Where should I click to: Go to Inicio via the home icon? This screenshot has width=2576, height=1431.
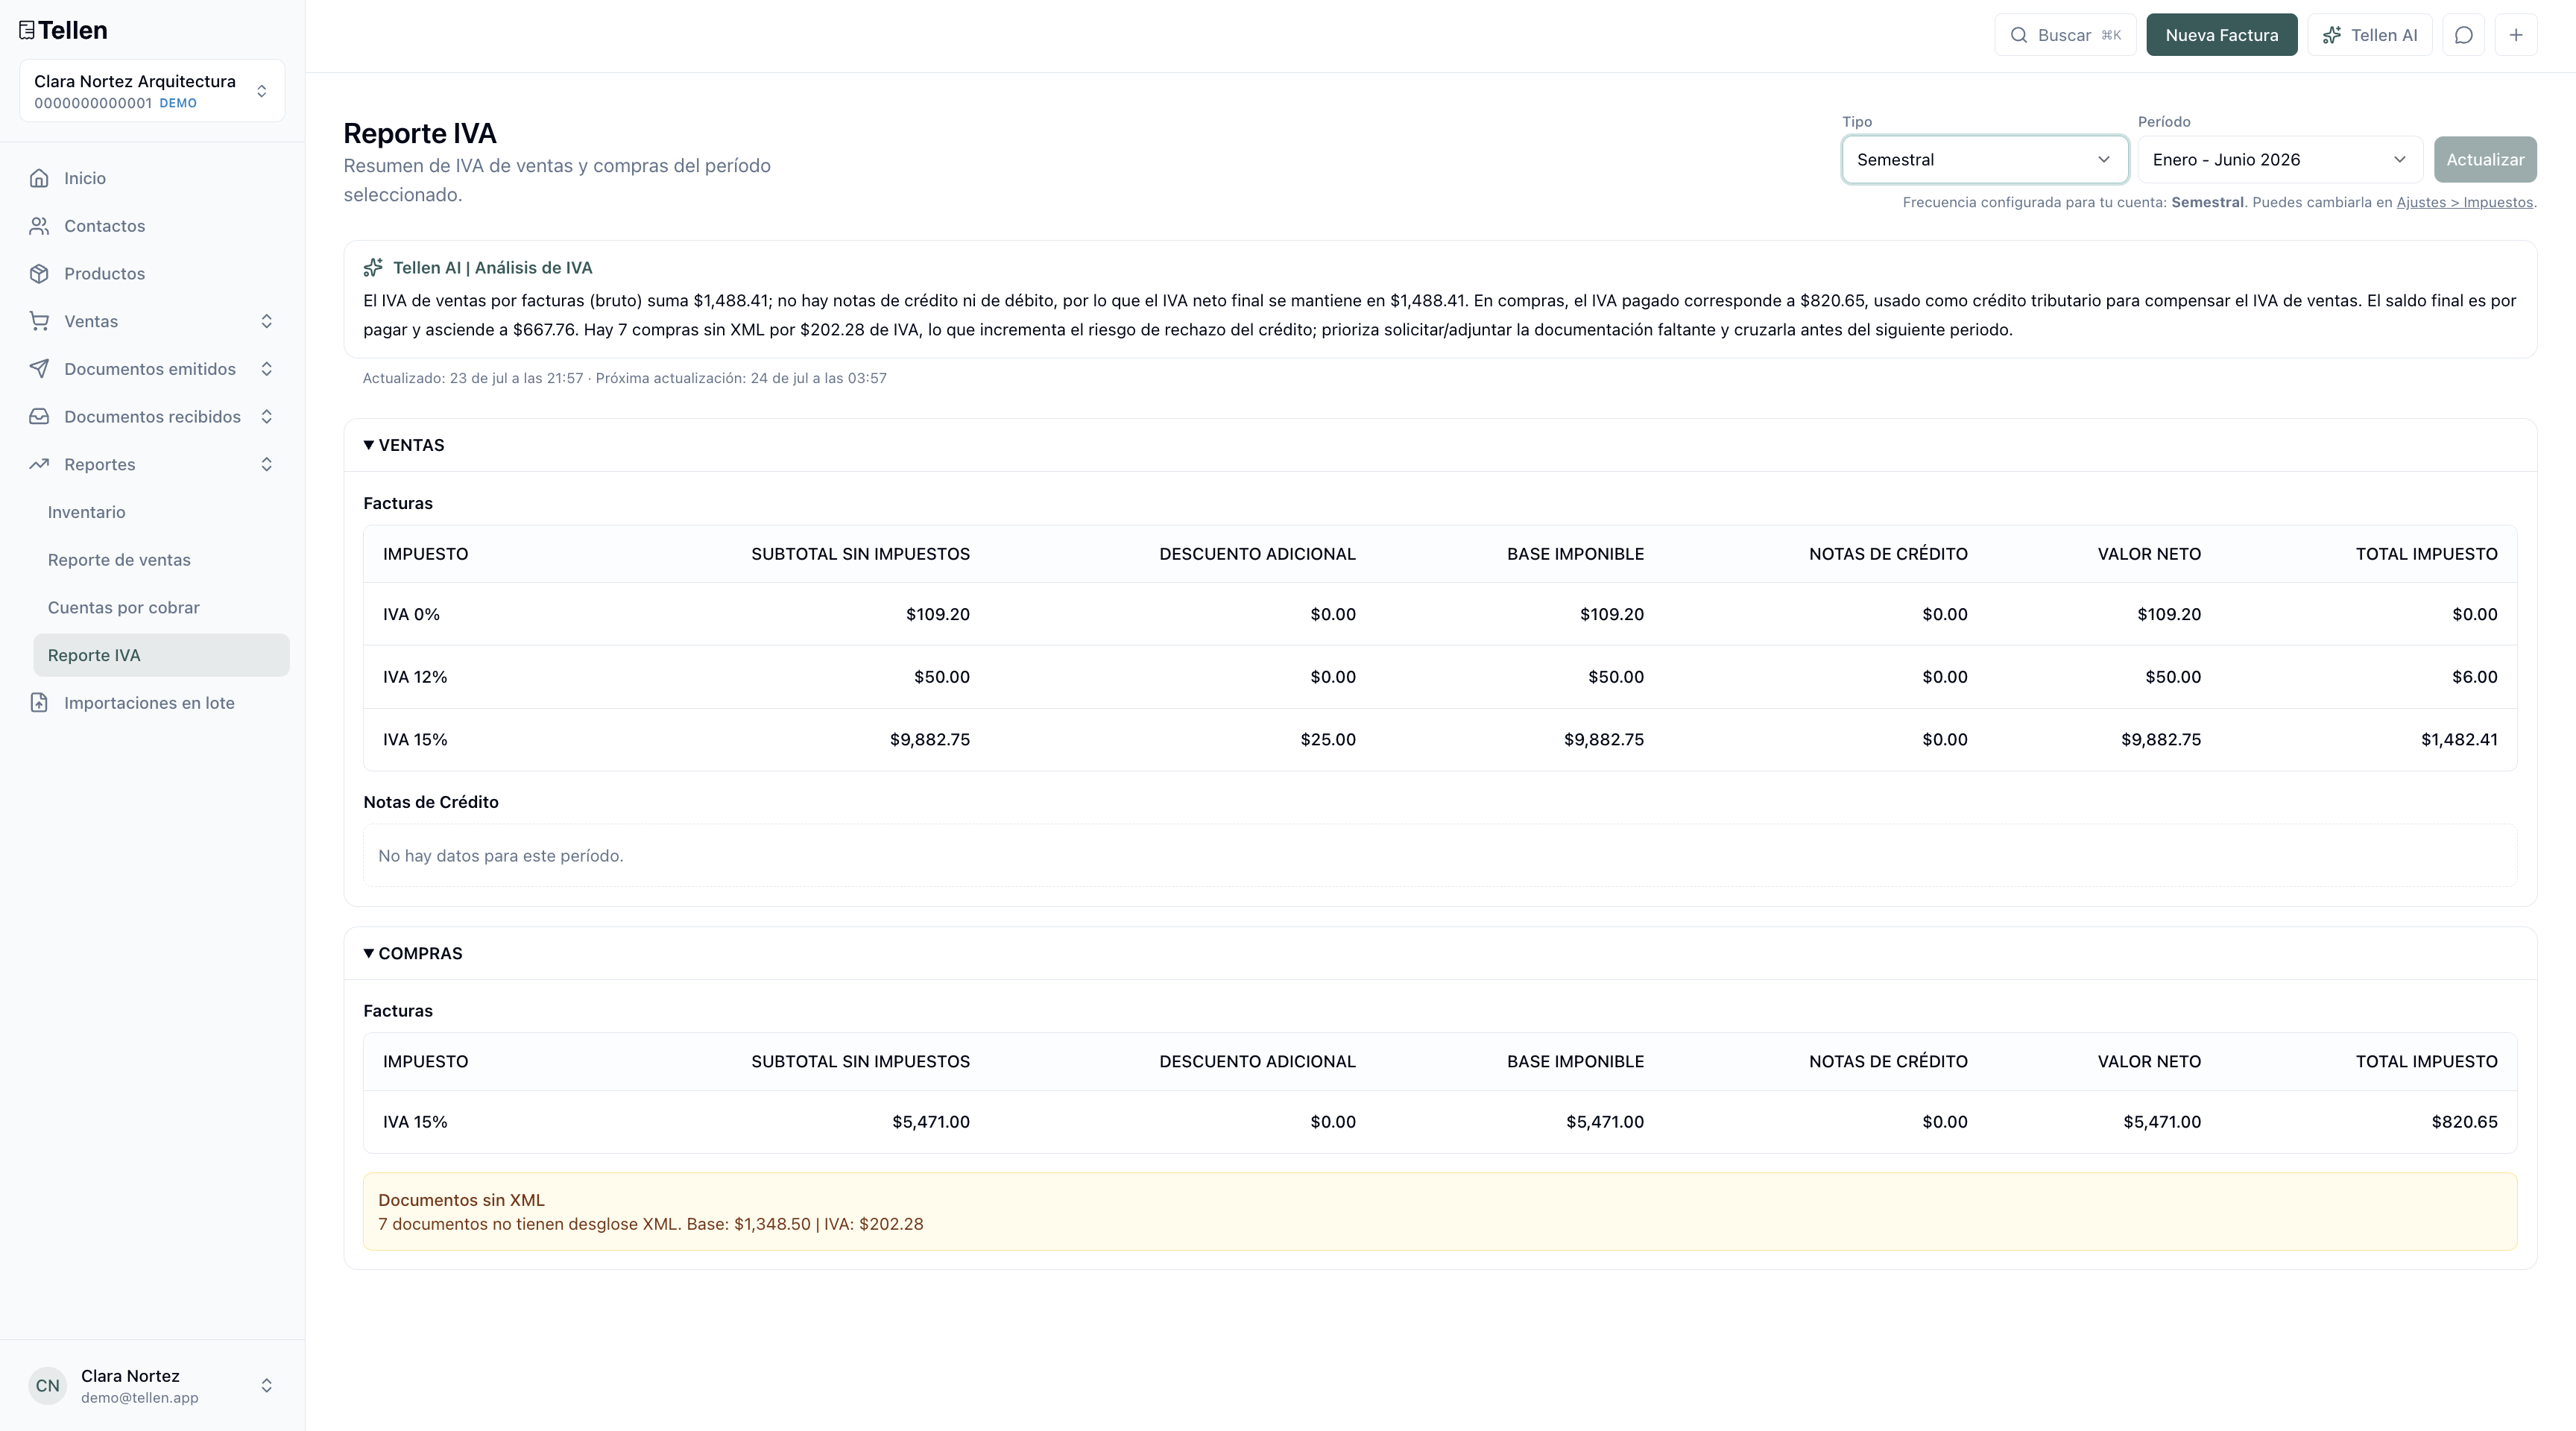[39, 178]
